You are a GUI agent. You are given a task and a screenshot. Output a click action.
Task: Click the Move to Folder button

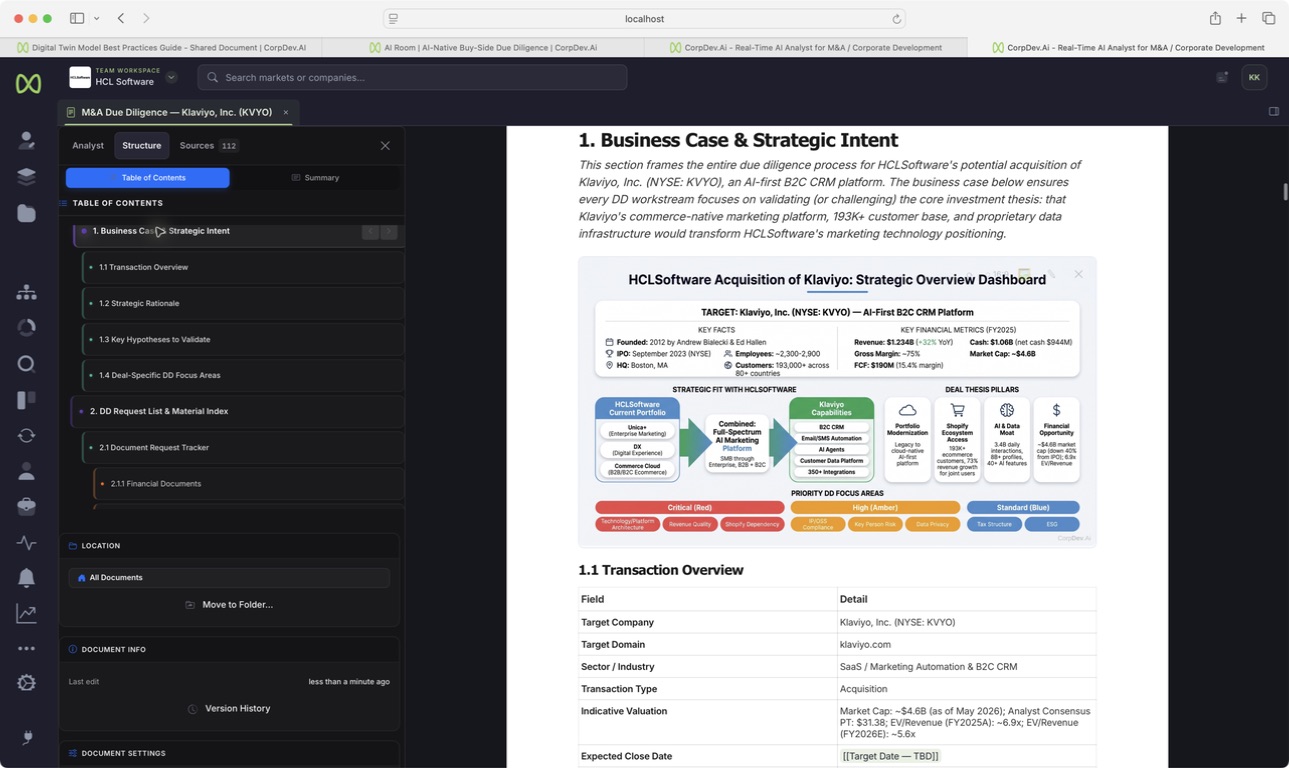click(x=229, y=605)
